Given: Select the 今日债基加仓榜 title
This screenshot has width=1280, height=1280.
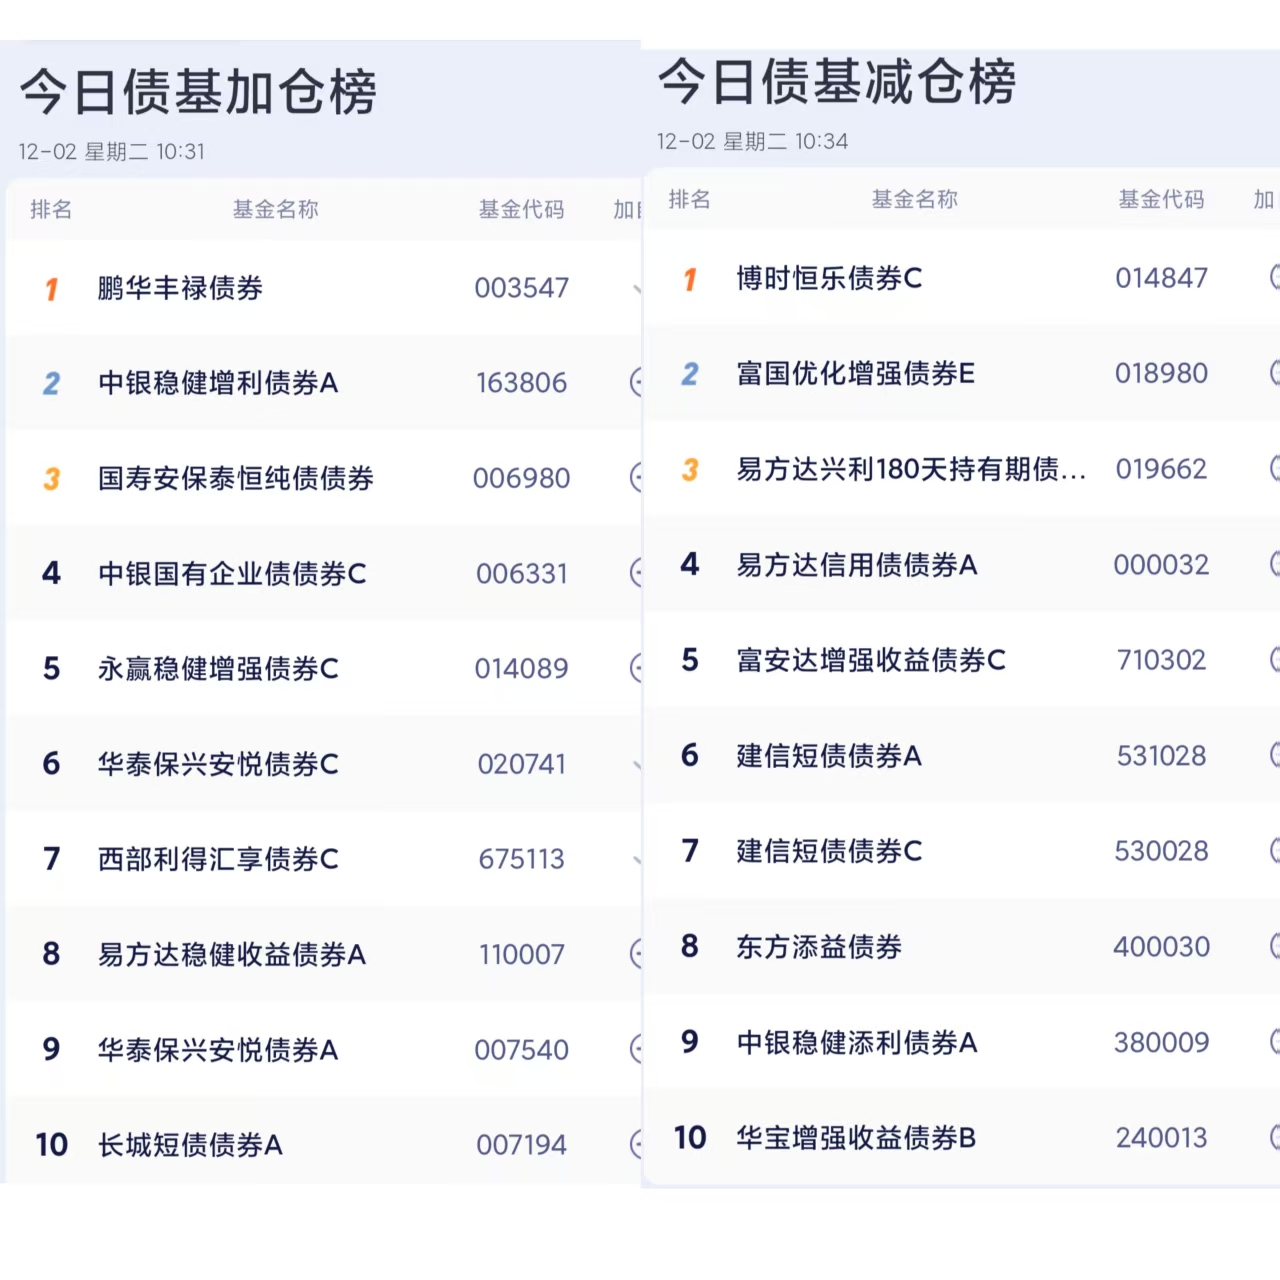Looking at the screenshot, I should pos(198,92).
